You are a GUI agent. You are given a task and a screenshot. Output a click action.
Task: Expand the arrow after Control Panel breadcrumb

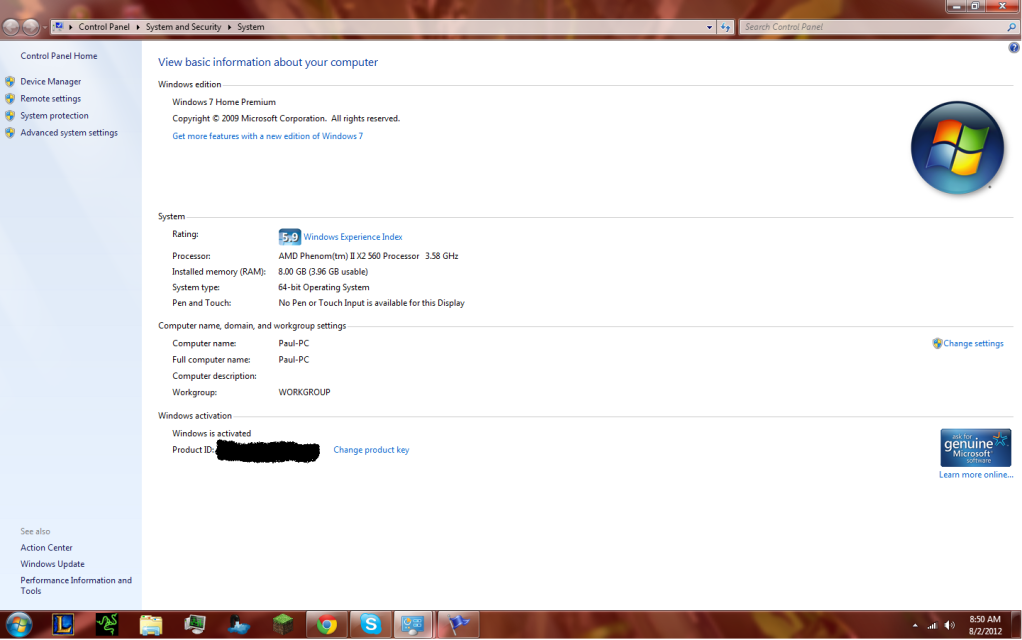(138, 27)
